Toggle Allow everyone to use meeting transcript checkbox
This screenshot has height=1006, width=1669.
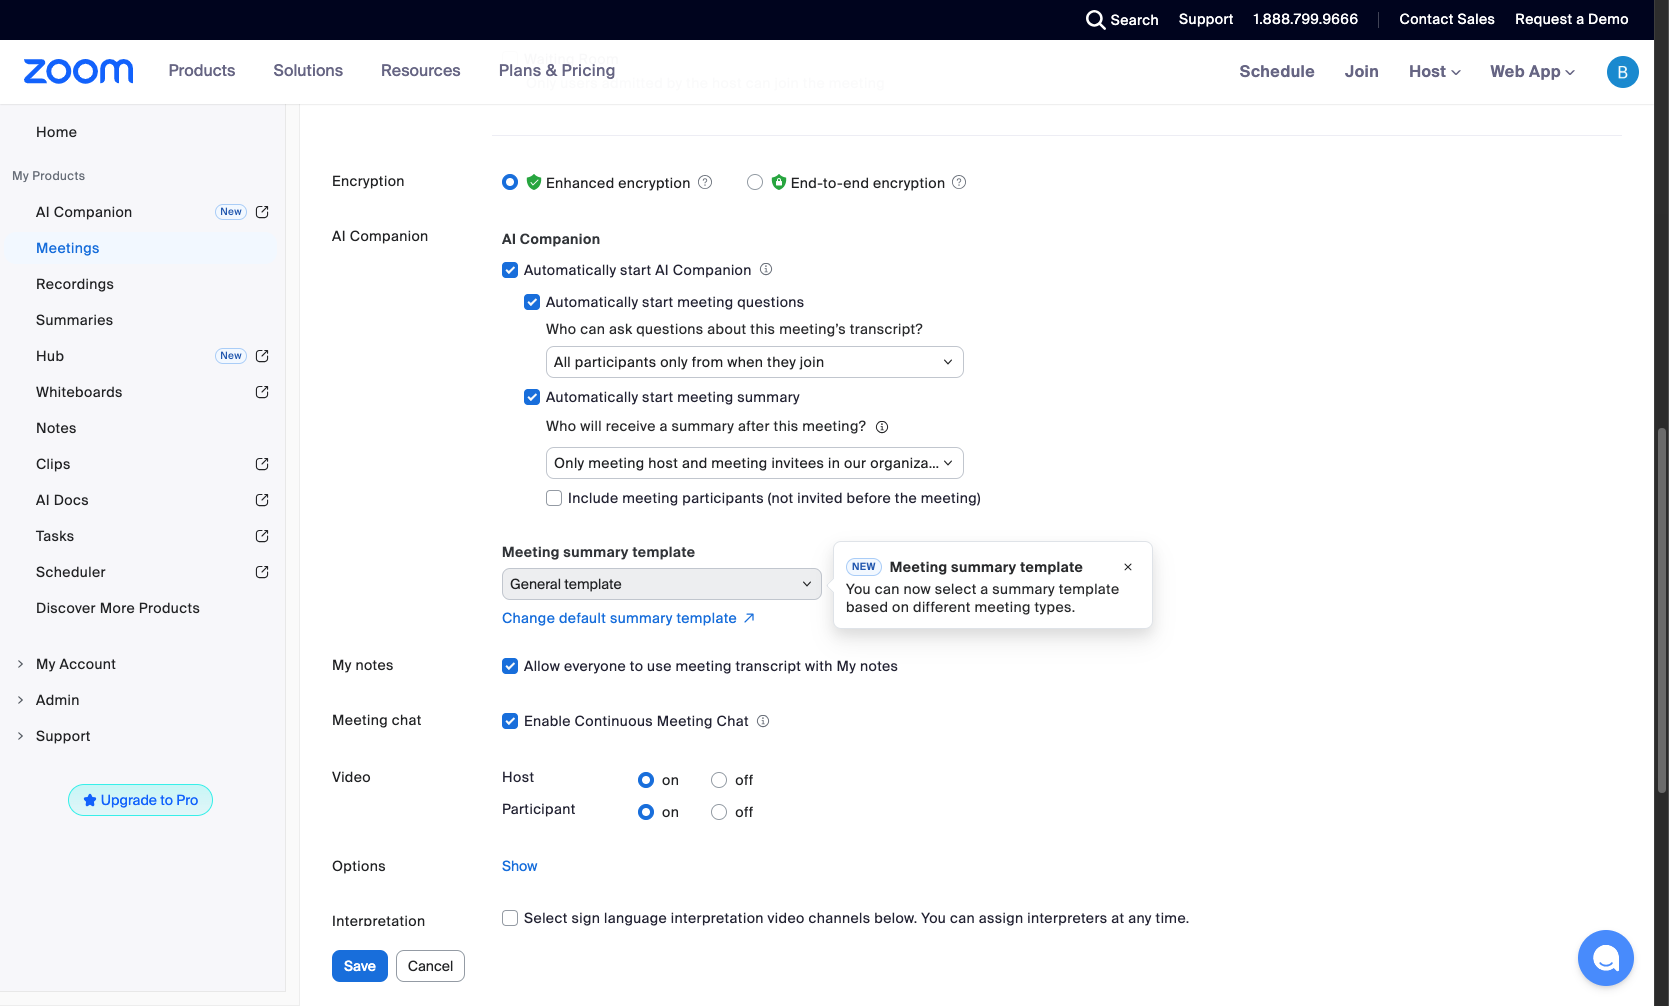point(510,666)
